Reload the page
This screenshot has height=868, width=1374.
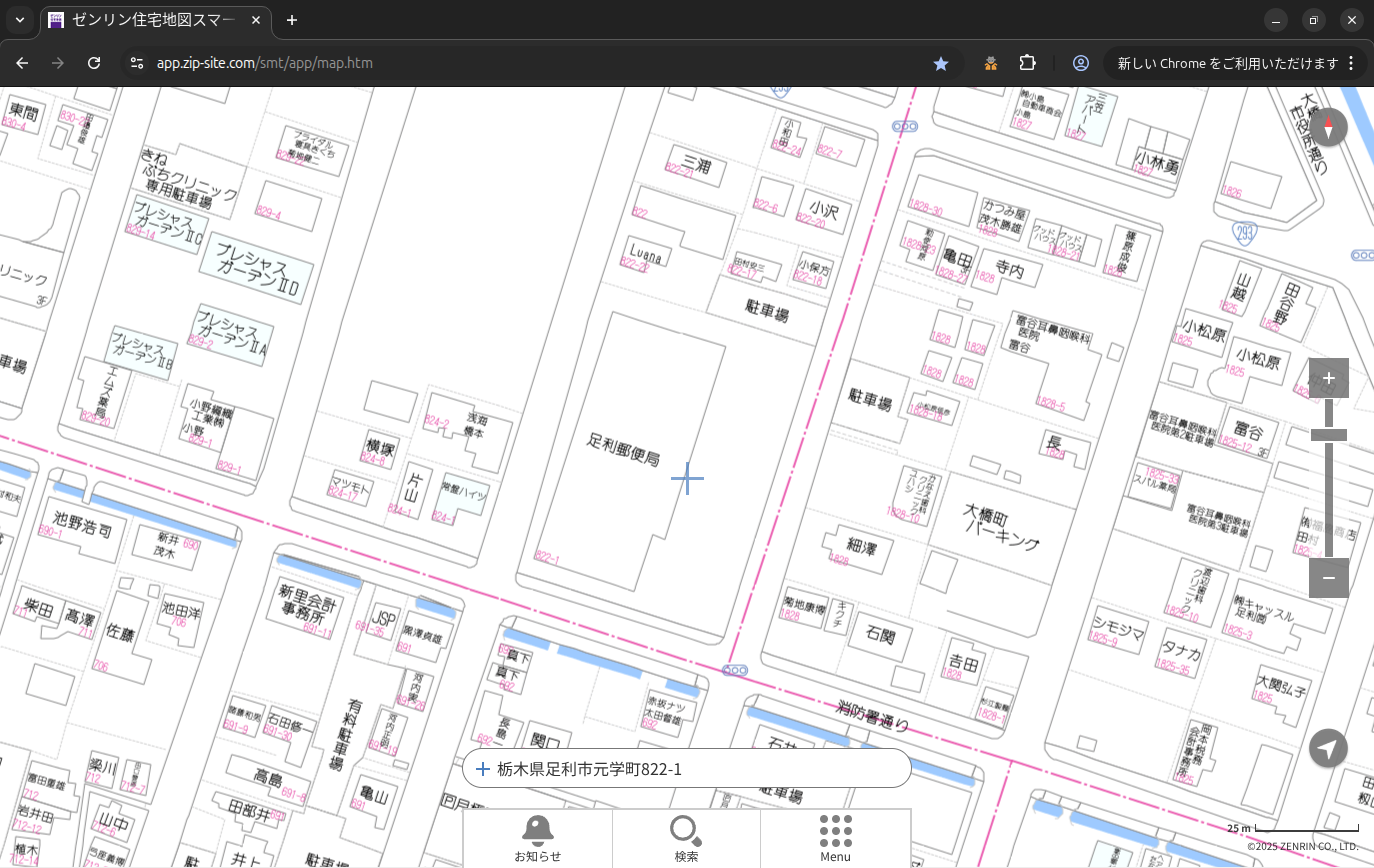(x=94, y=63)
